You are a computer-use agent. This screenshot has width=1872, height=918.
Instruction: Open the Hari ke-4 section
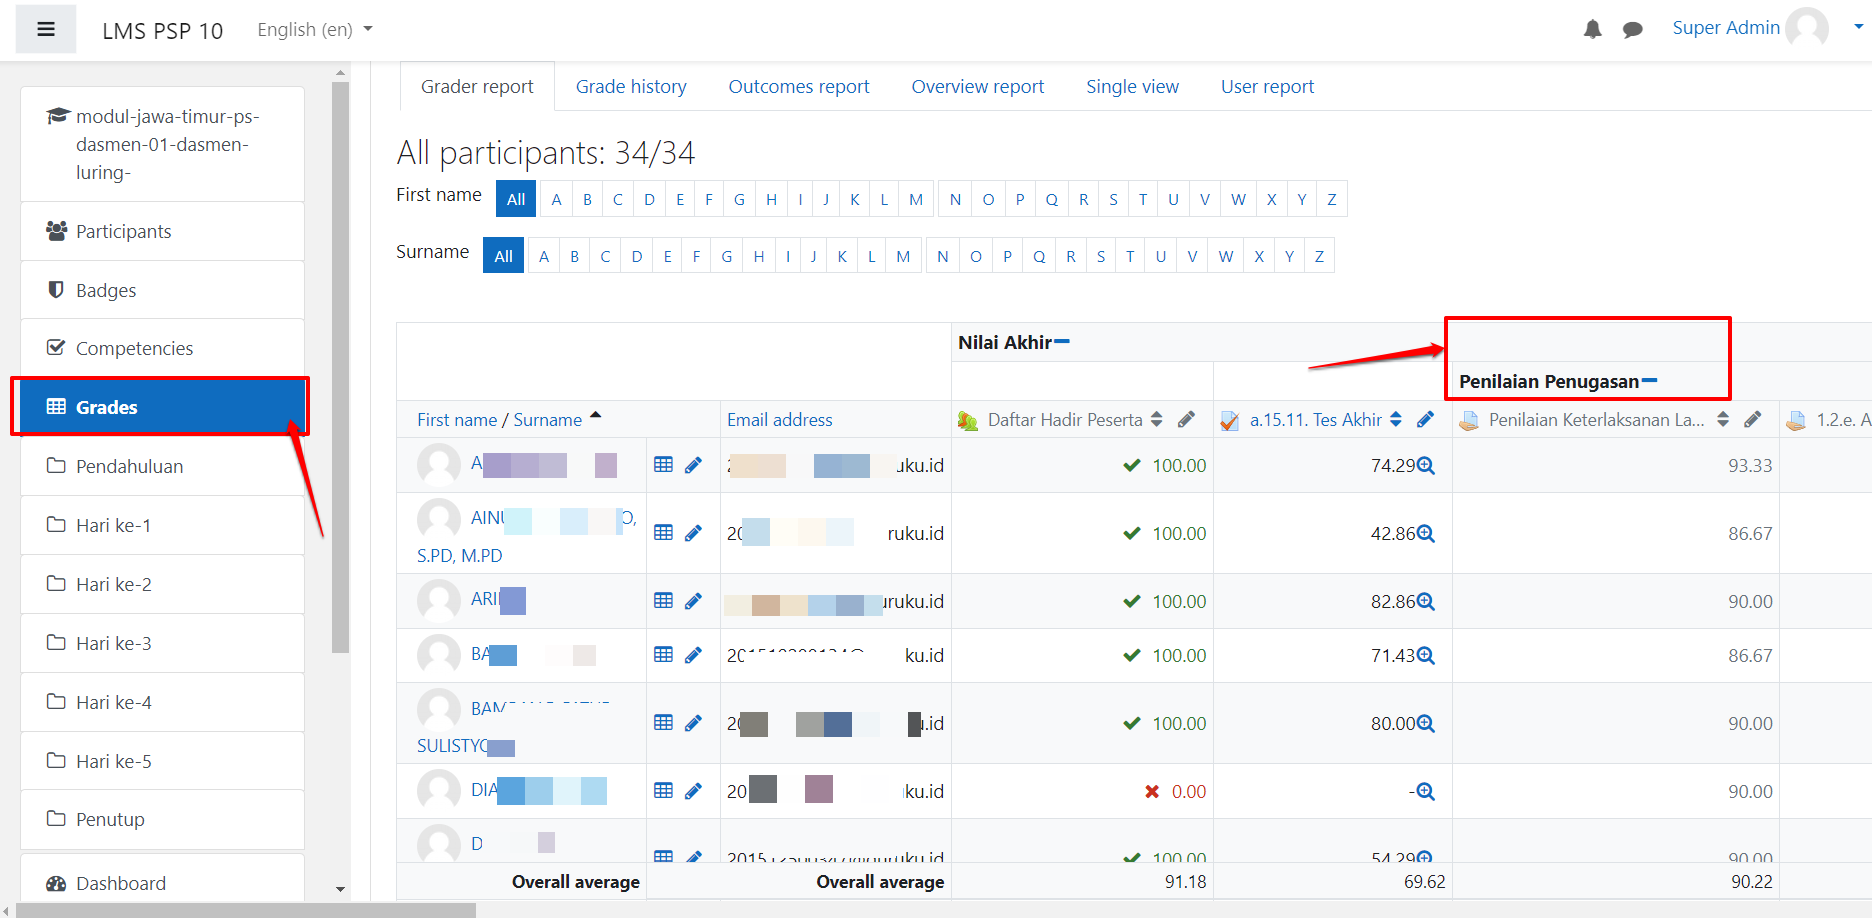[x=163, y=702]
